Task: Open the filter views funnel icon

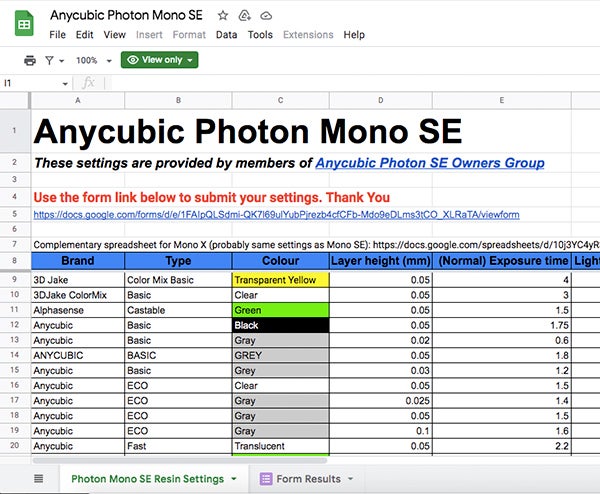Action: pos(49,60)
